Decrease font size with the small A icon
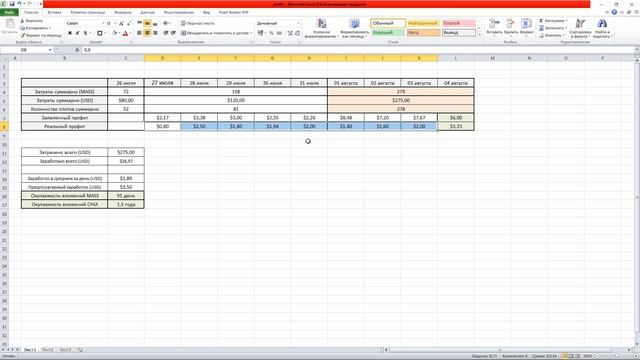 [129, 24]
